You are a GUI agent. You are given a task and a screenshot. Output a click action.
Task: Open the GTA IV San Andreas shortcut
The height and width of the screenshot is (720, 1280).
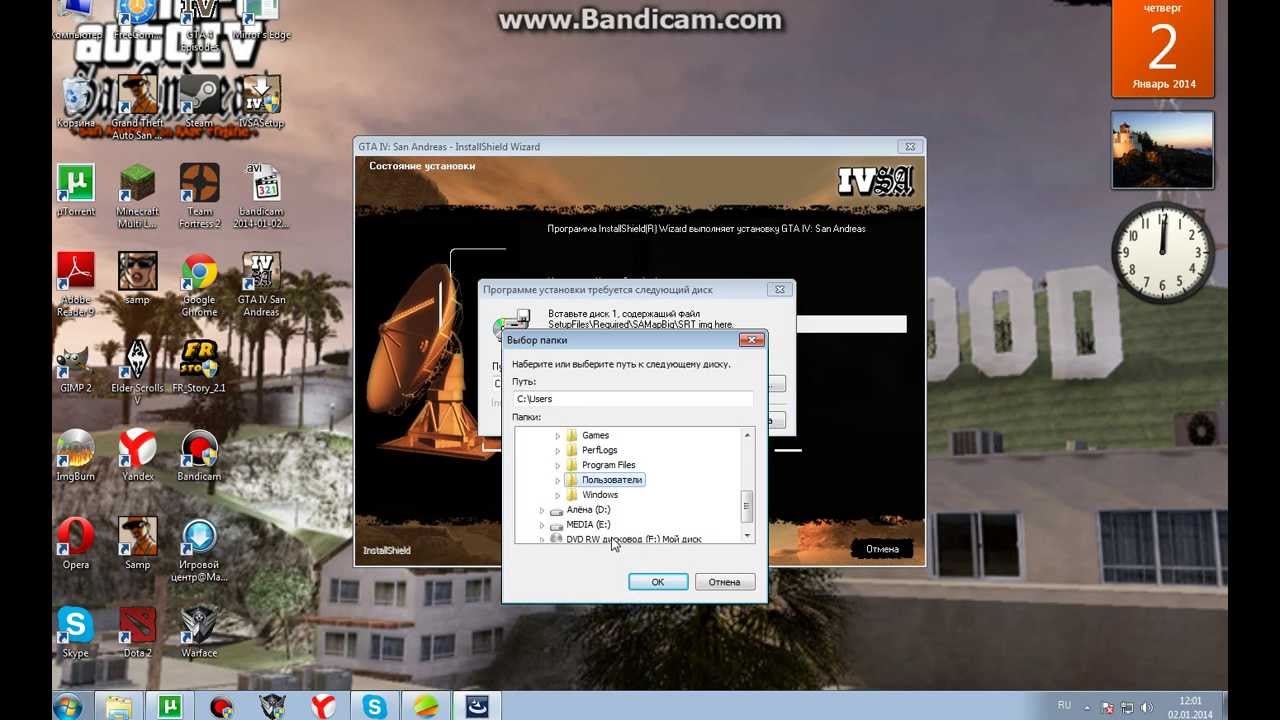[x=261, y=284]
